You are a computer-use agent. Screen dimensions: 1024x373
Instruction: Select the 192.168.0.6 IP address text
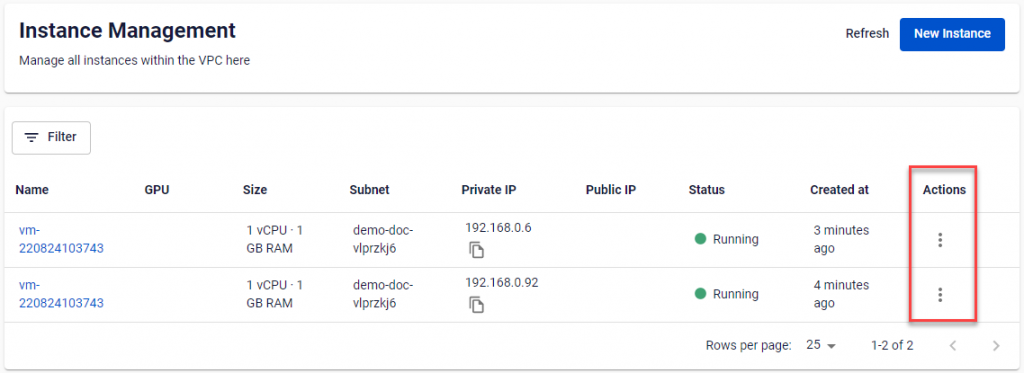pyautogui.click(x=498, y=228)
